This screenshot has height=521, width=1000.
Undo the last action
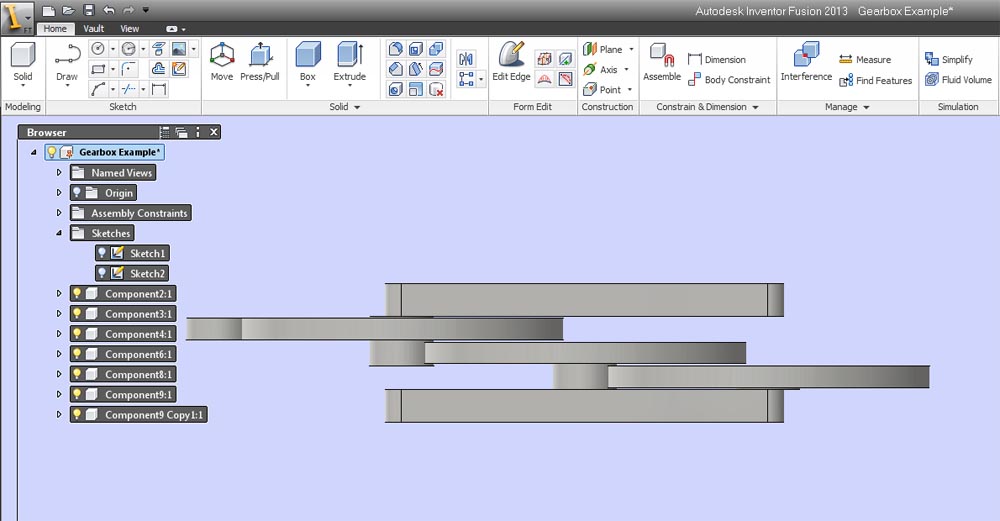point(109,10)
